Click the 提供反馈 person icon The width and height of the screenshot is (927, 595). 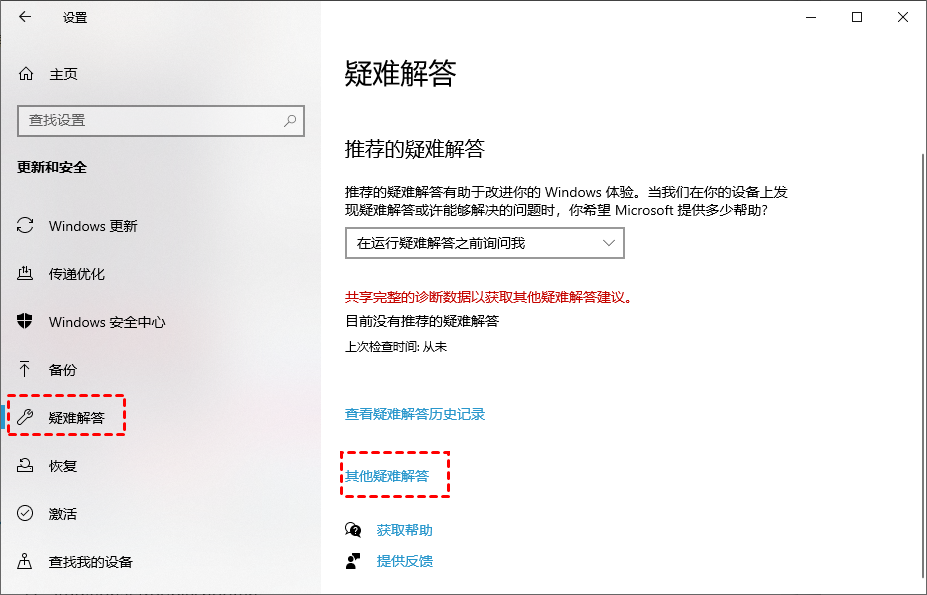[x=353, y=561]
